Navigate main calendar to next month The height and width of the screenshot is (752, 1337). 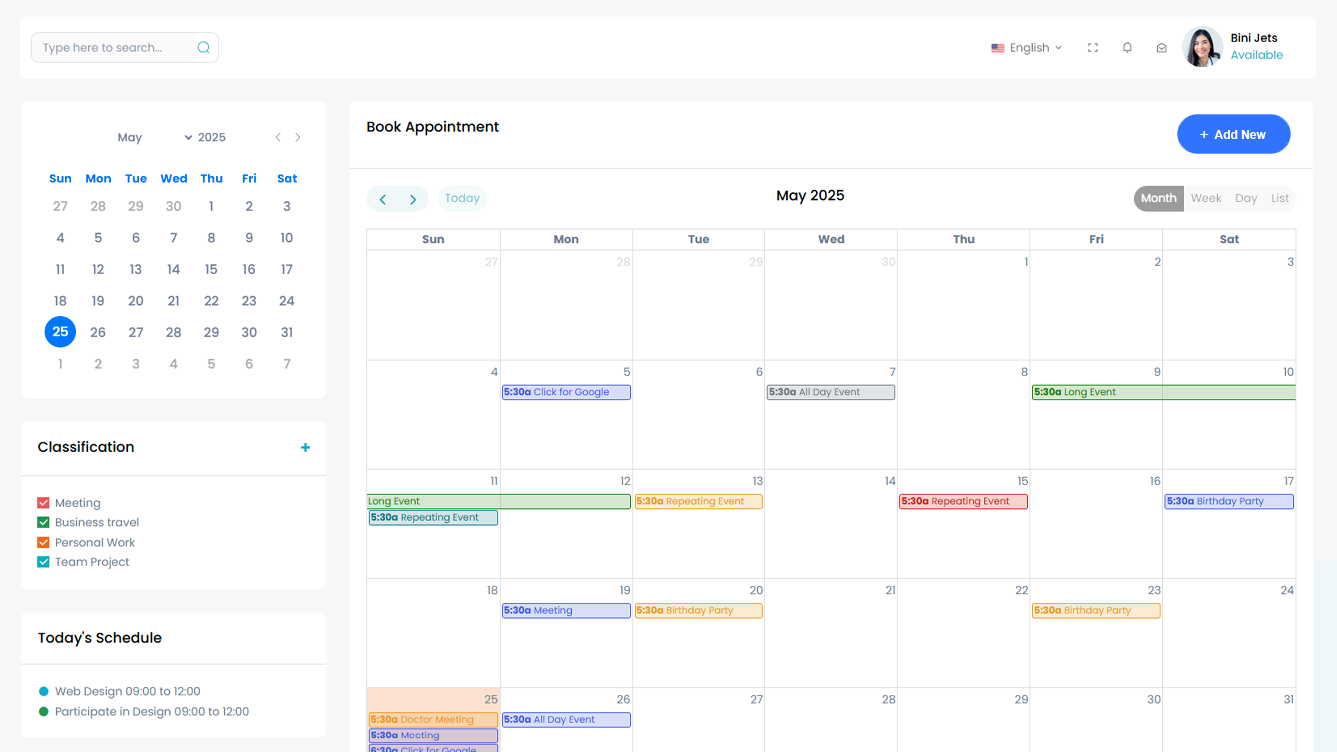(413, 199)
